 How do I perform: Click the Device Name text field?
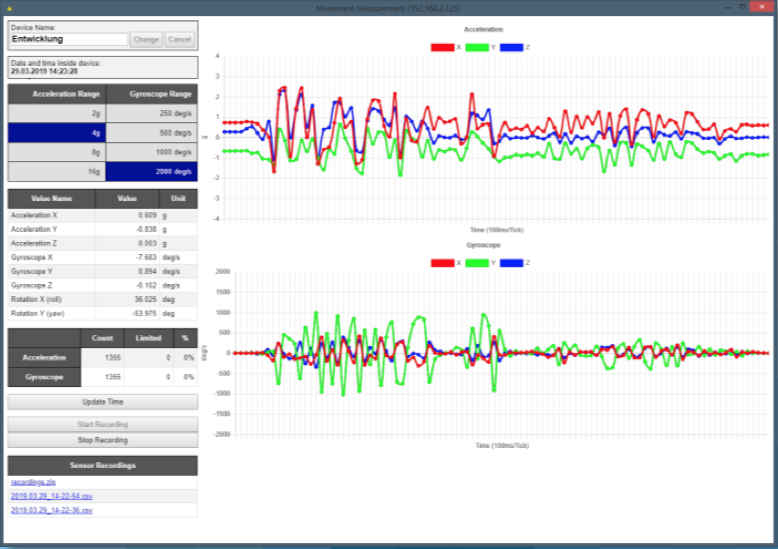point(69,39)
